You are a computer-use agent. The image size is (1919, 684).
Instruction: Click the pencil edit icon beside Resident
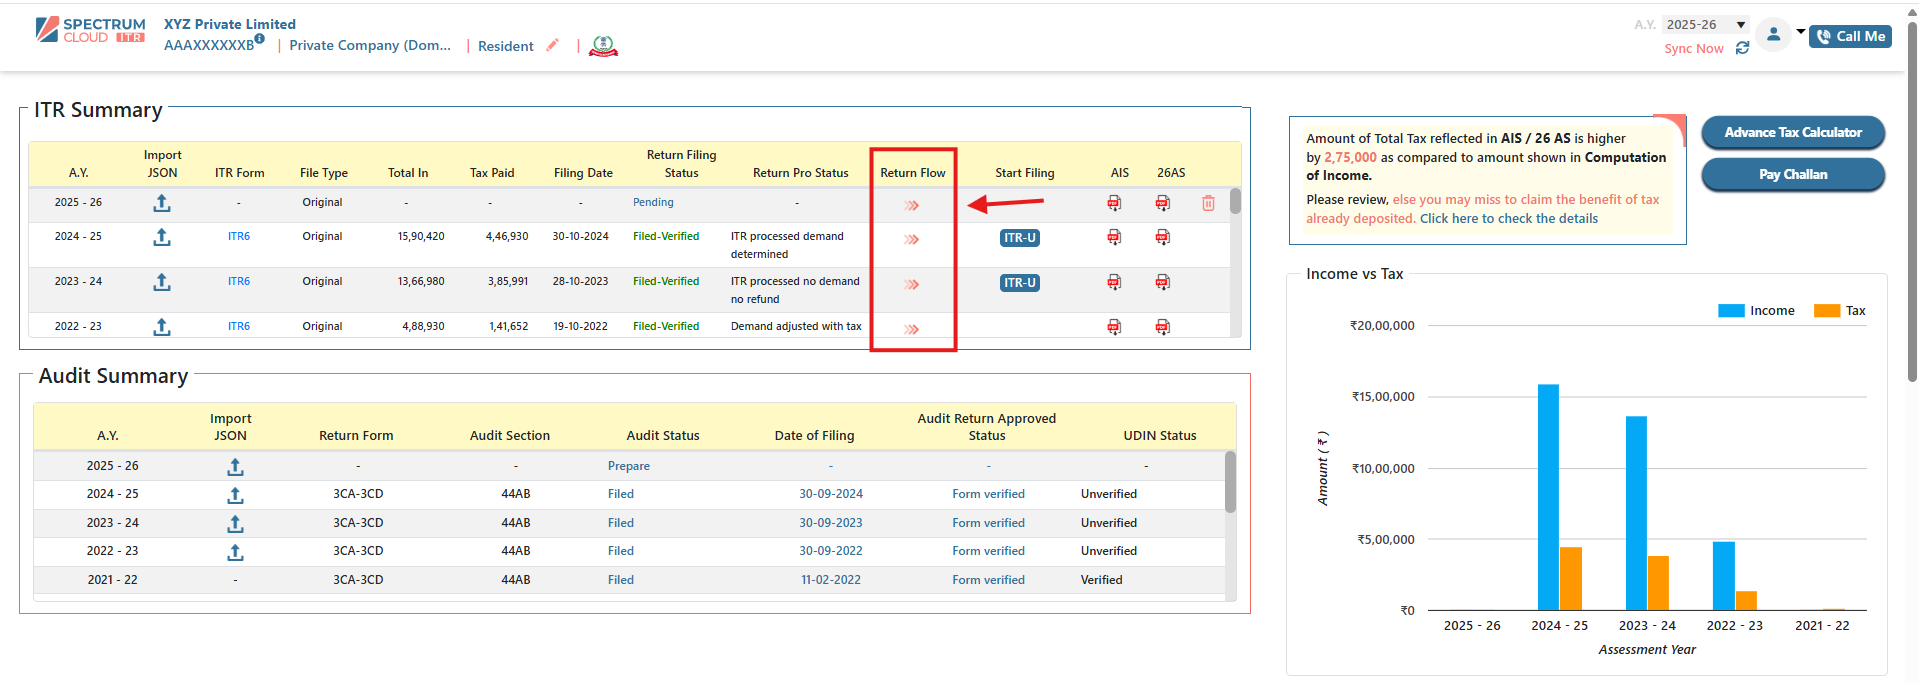coord(552,45)
